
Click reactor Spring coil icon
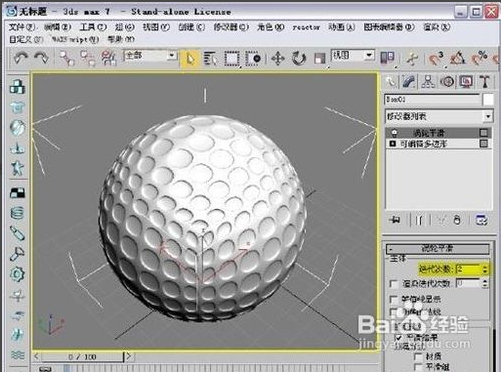pos(17,213)
